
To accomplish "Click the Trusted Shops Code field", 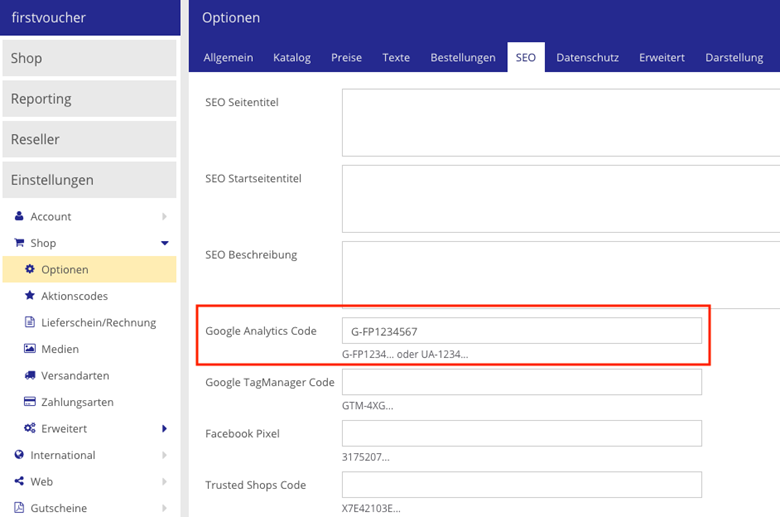I will click(x=522, y=485).
